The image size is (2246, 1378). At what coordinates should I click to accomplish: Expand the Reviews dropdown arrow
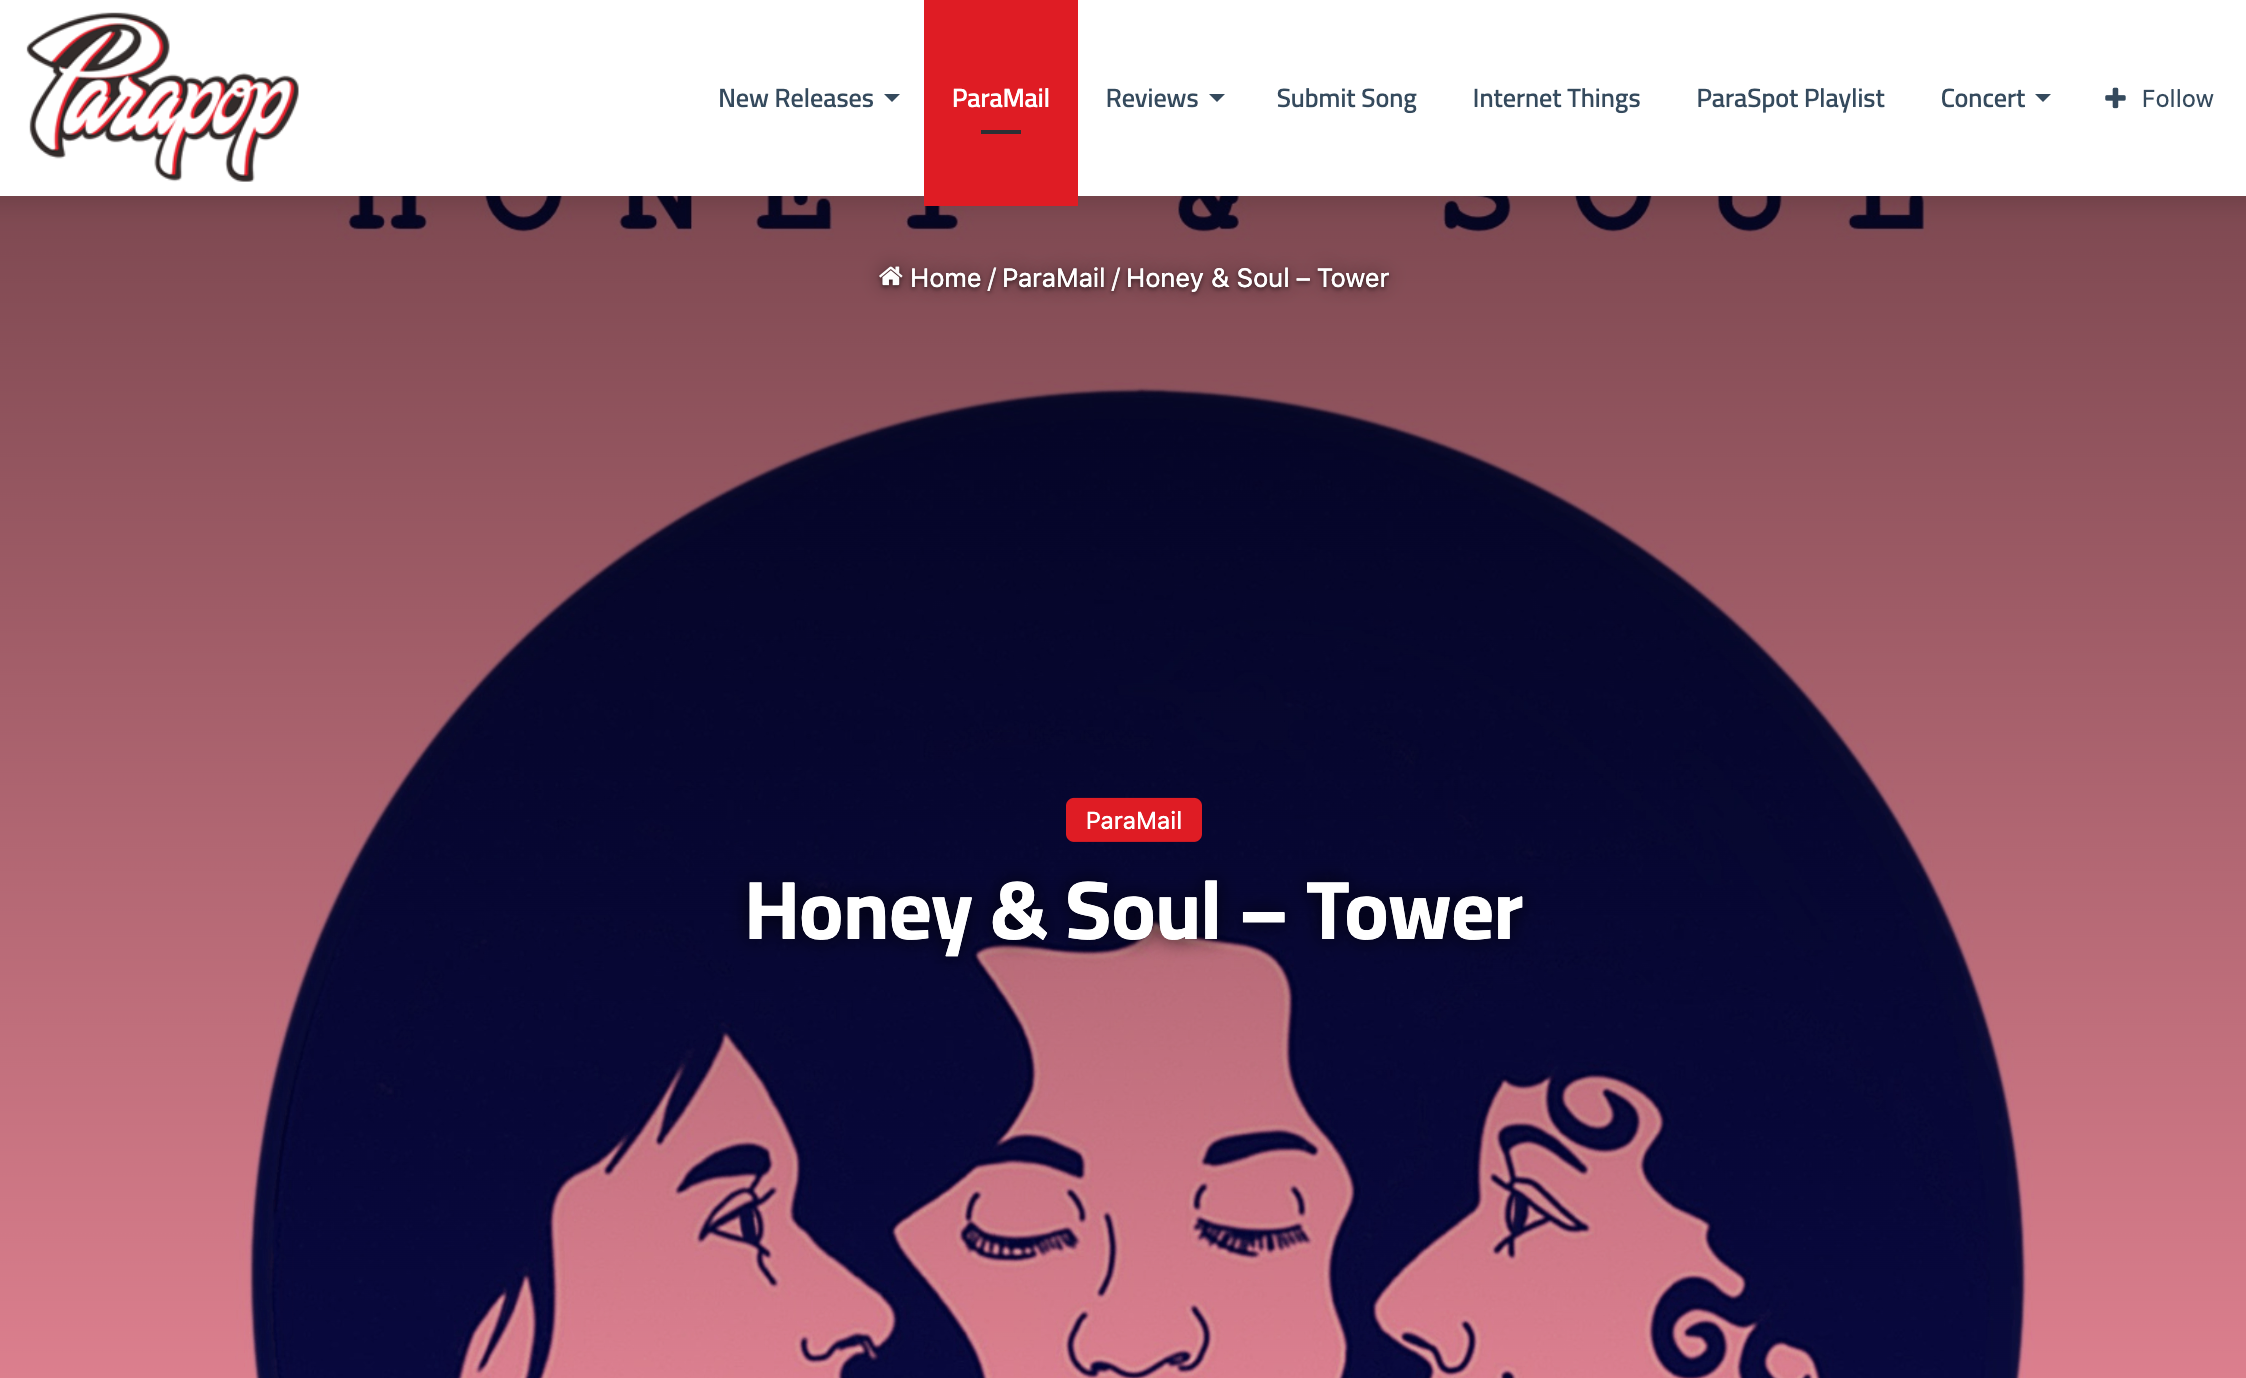coord(1217,98)
